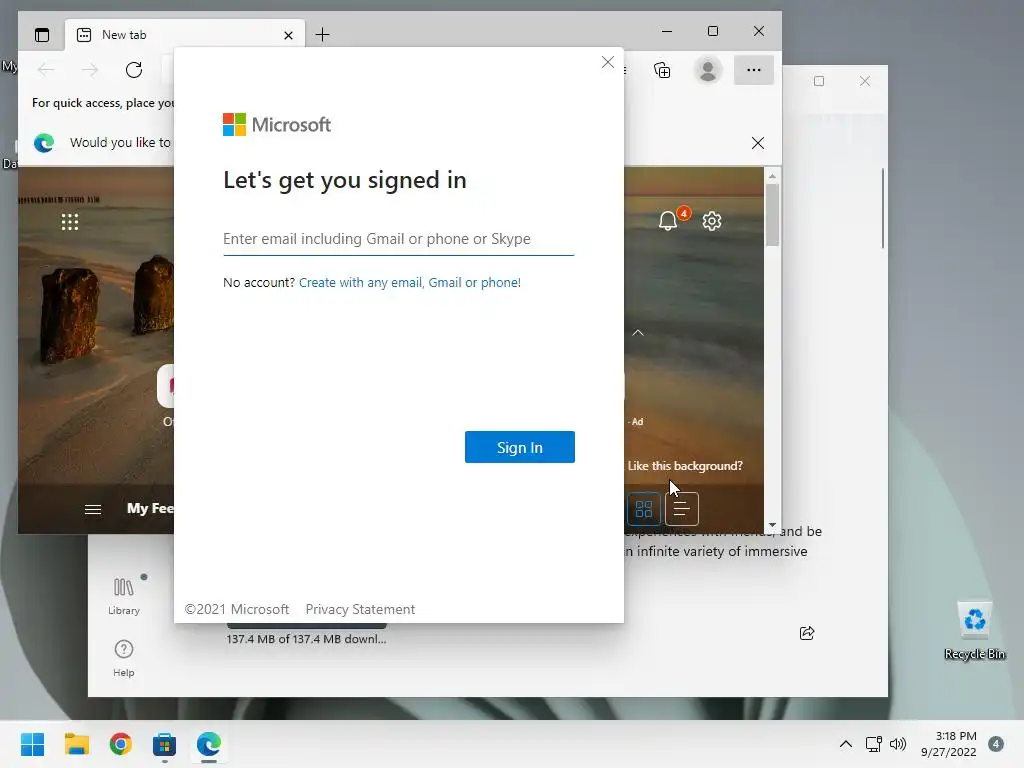The image size is (1024, 768).
Task: Open the Windows Start menu
Action: point(33,744)
